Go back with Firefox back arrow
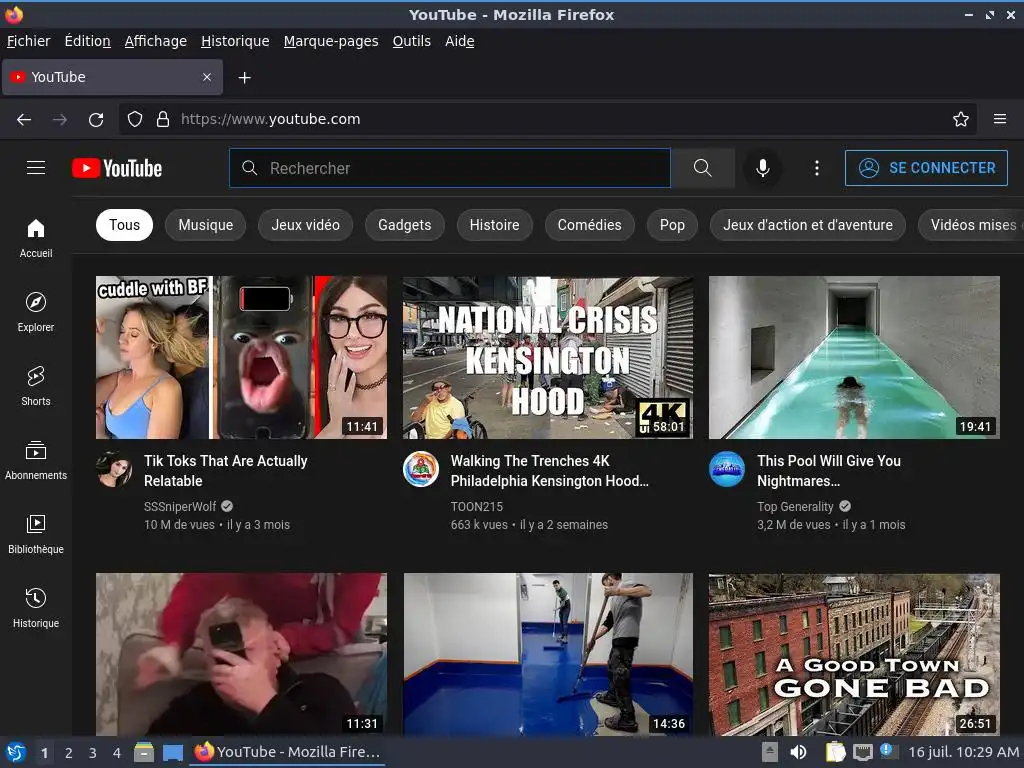The height and width of the screenshot is (768, 1024). click(24, 120)
